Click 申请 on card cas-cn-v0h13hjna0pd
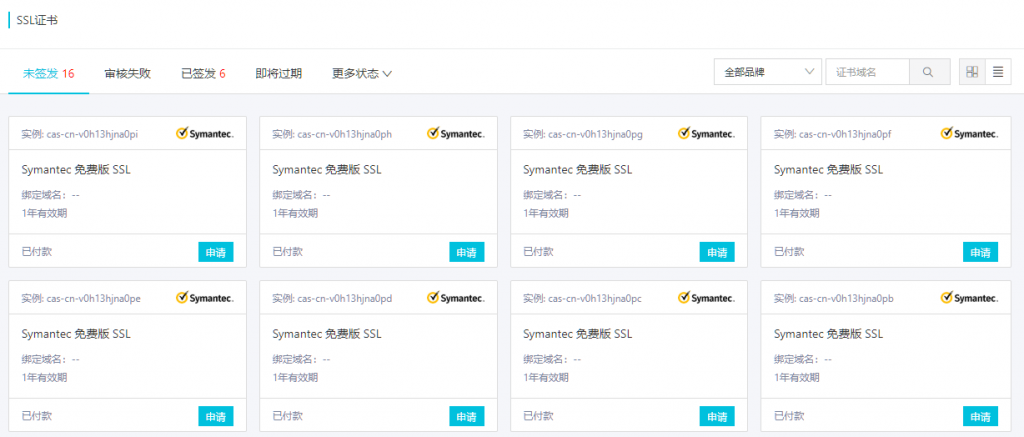 click(466, 416)
